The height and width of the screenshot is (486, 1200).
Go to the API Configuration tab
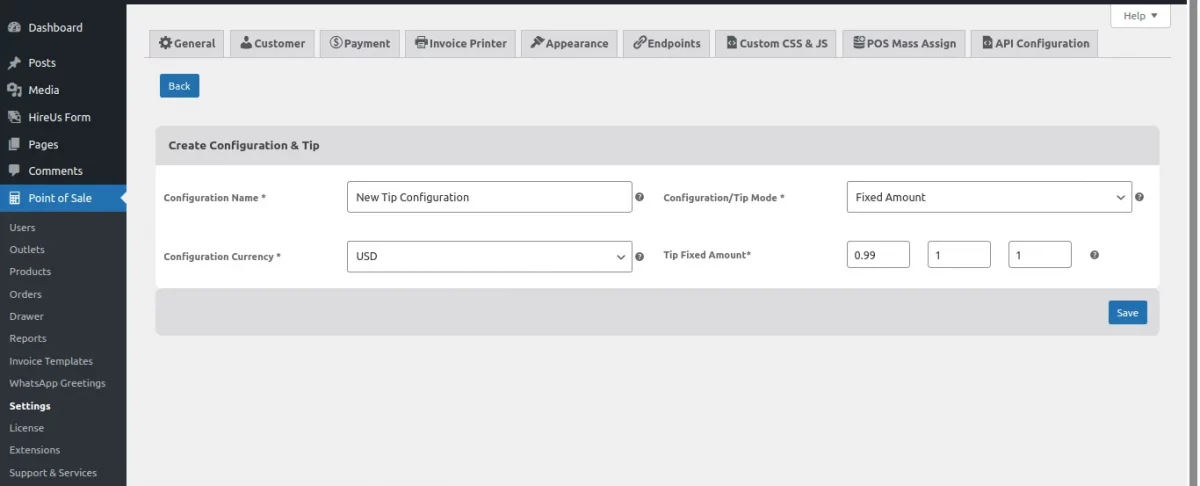1034,43
